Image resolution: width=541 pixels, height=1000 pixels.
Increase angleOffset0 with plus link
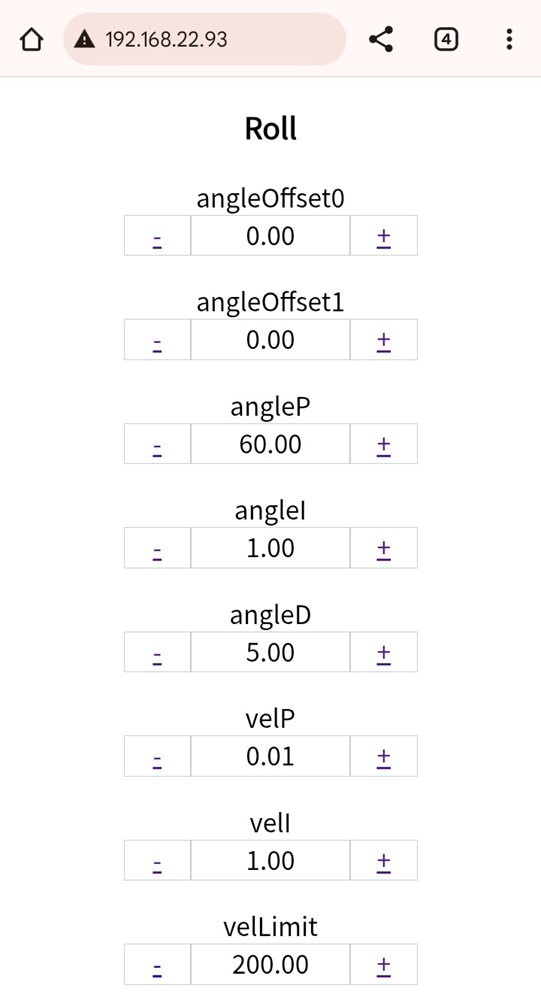pos(383,239)
